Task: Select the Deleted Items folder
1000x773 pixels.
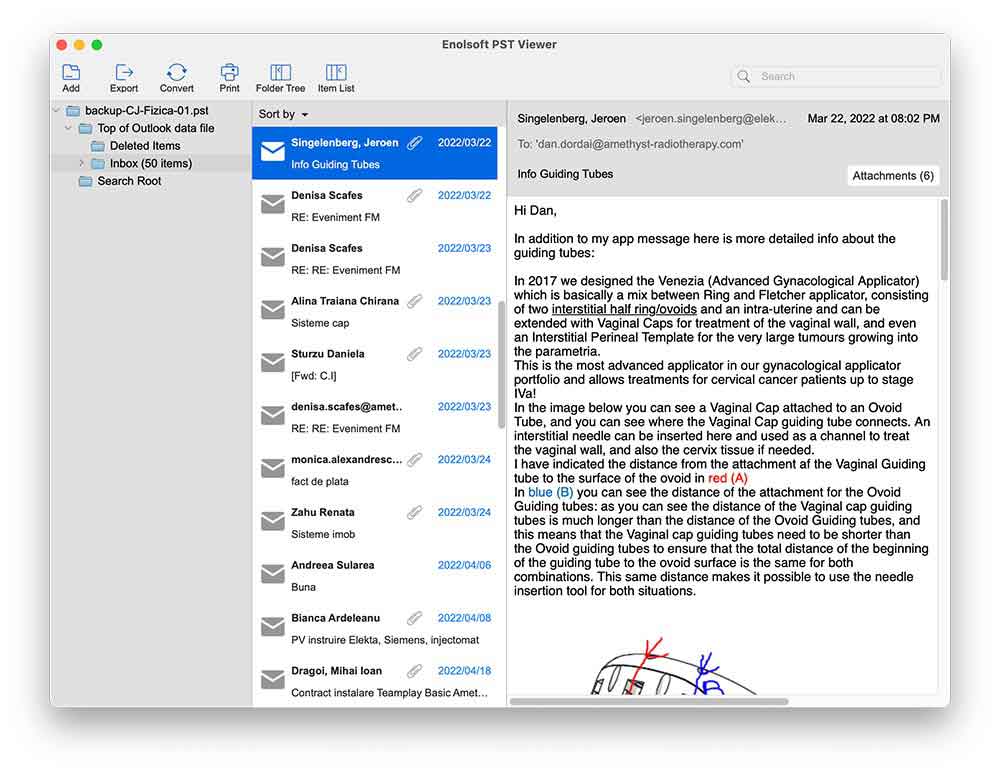Action: (x=144, y=146)
